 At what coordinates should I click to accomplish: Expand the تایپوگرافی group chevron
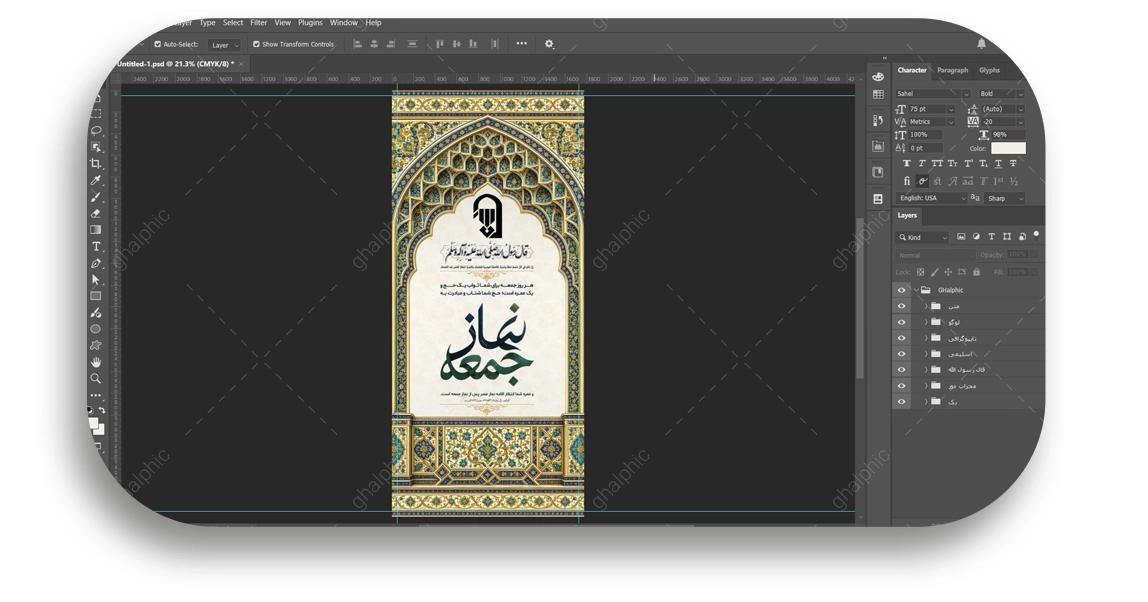(925, 338)
